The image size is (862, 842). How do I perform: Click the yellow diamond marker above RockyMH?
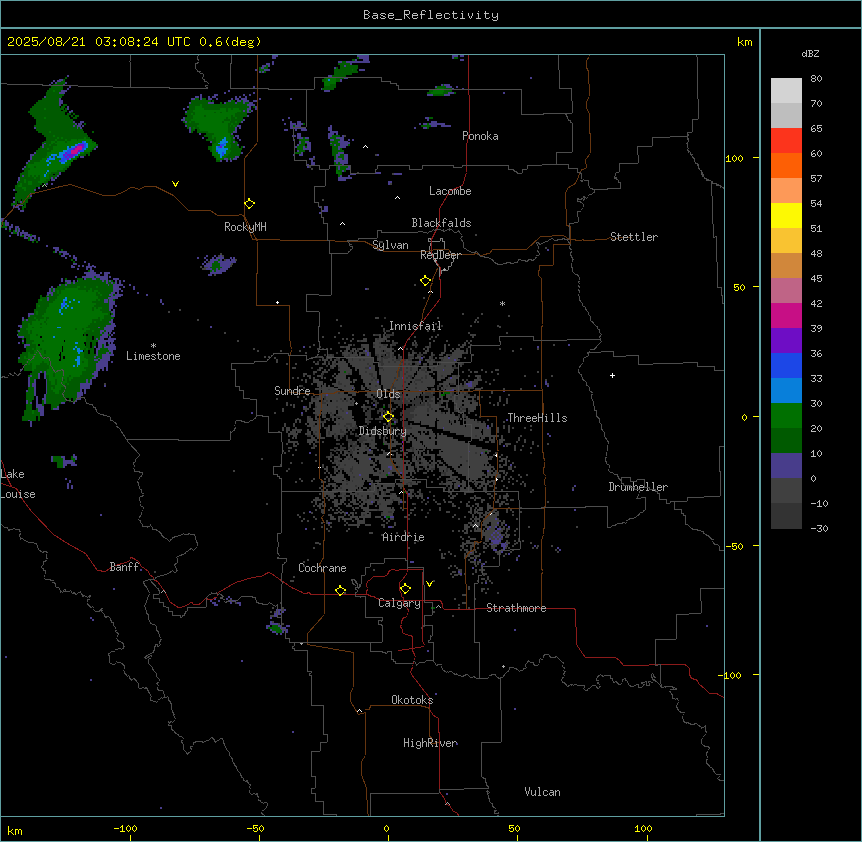(x=249, y=204)
